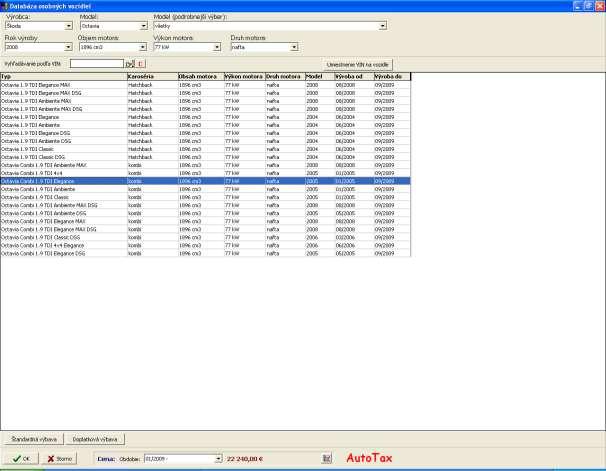Viewport: 606px width, 471px height.
Task: Select row Octavia 1.9 TDI Classic DSG
Action: [205, 157]
